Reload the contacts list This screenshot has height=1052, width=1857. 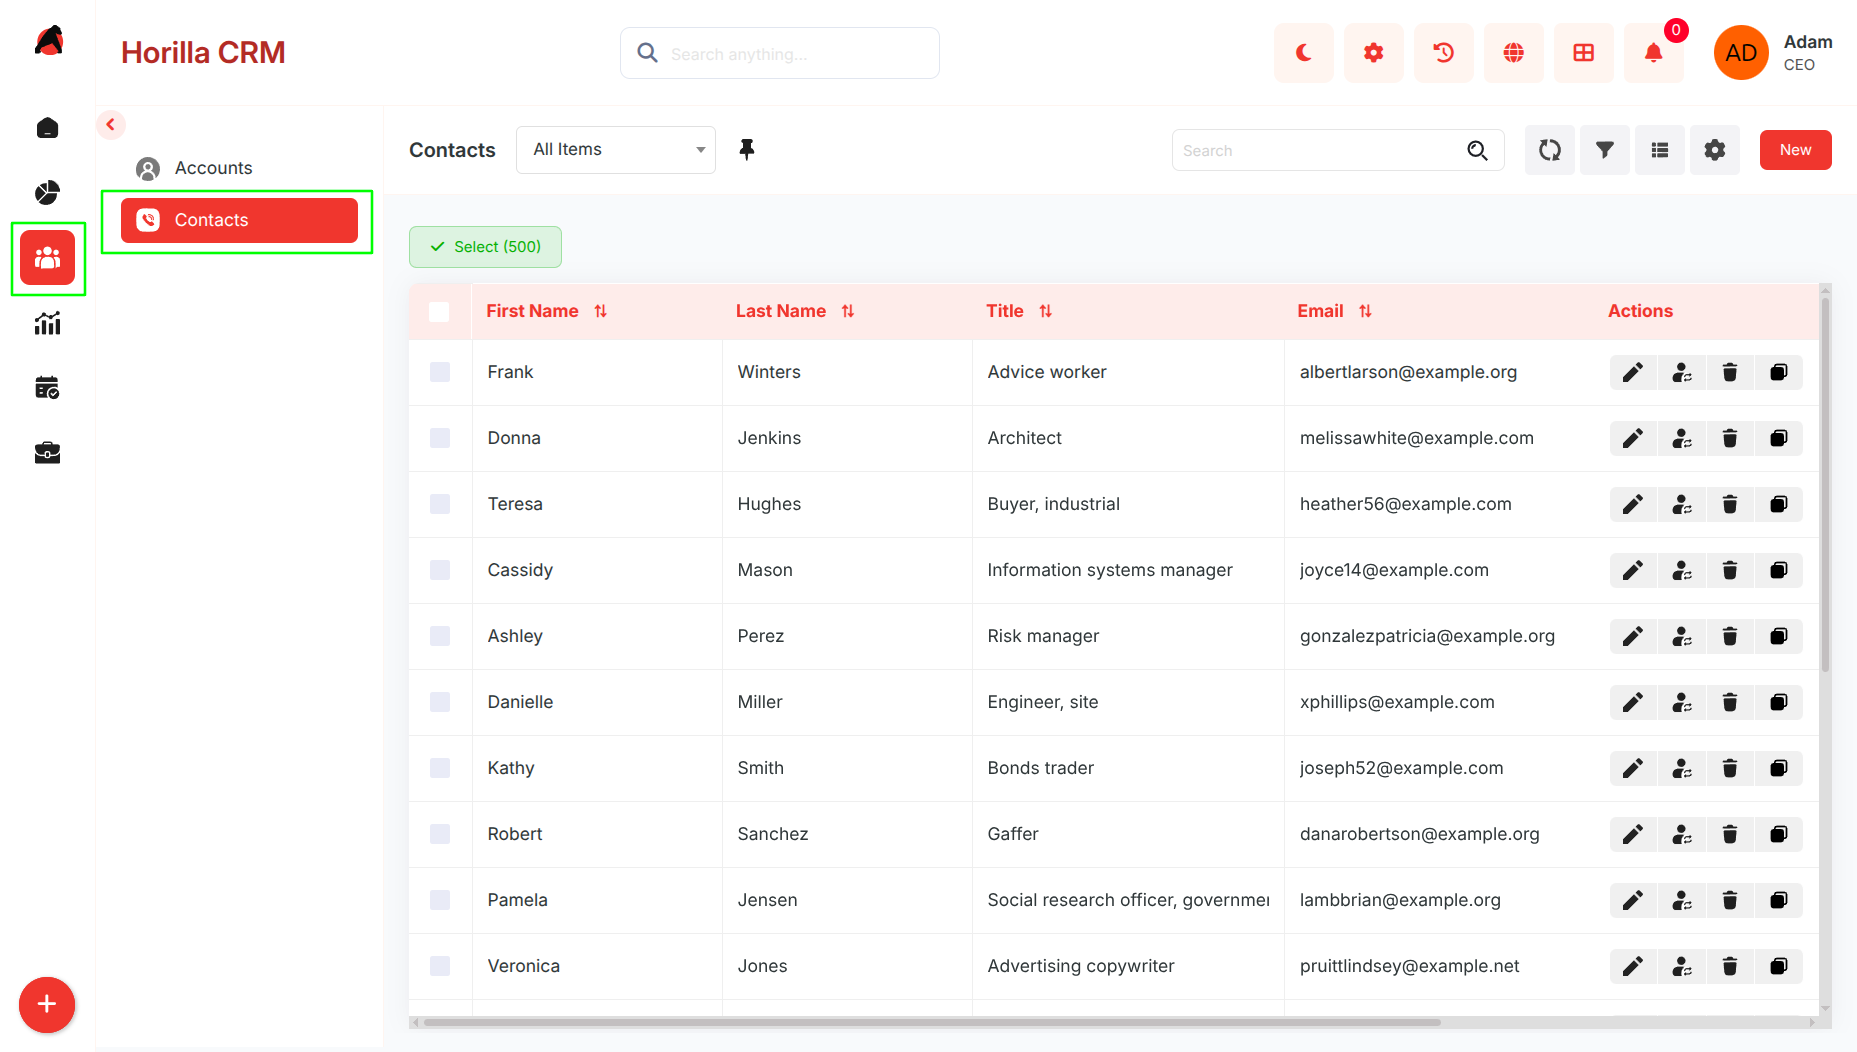pos(1549,150)
